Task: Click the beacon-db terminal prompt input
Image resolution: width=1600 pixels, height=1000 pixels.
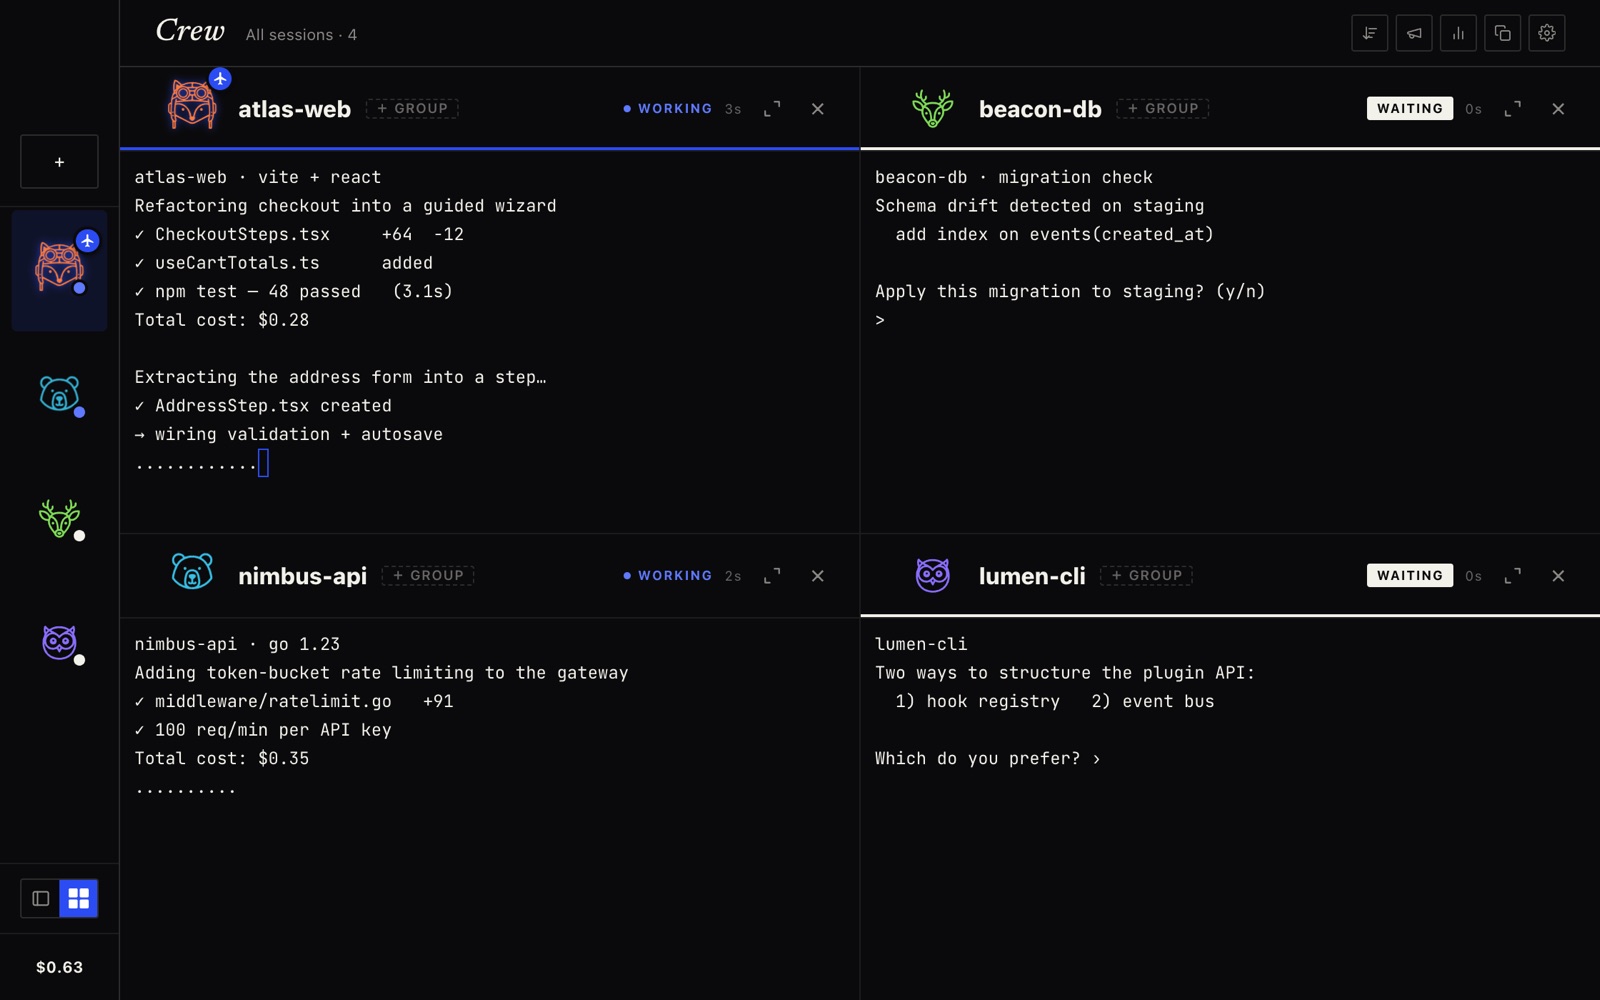Action: click(881, 320)
